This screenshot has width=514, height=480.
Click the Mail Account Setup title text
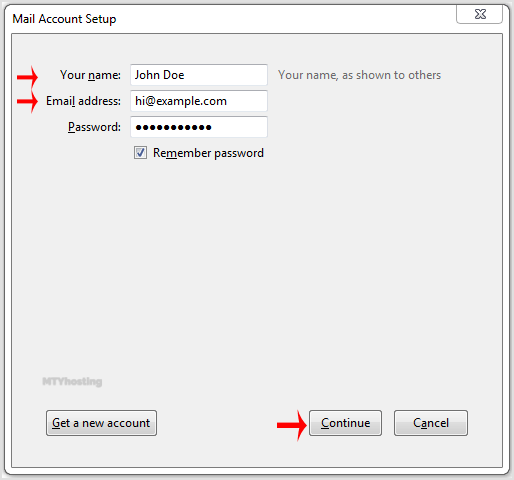pos(64,19)
